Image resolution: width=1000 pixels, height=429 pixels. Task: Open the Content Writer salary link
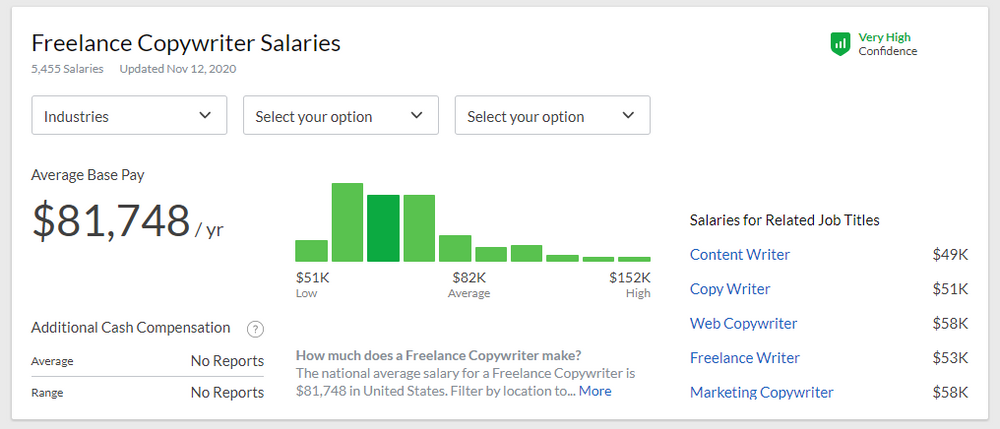740,255
